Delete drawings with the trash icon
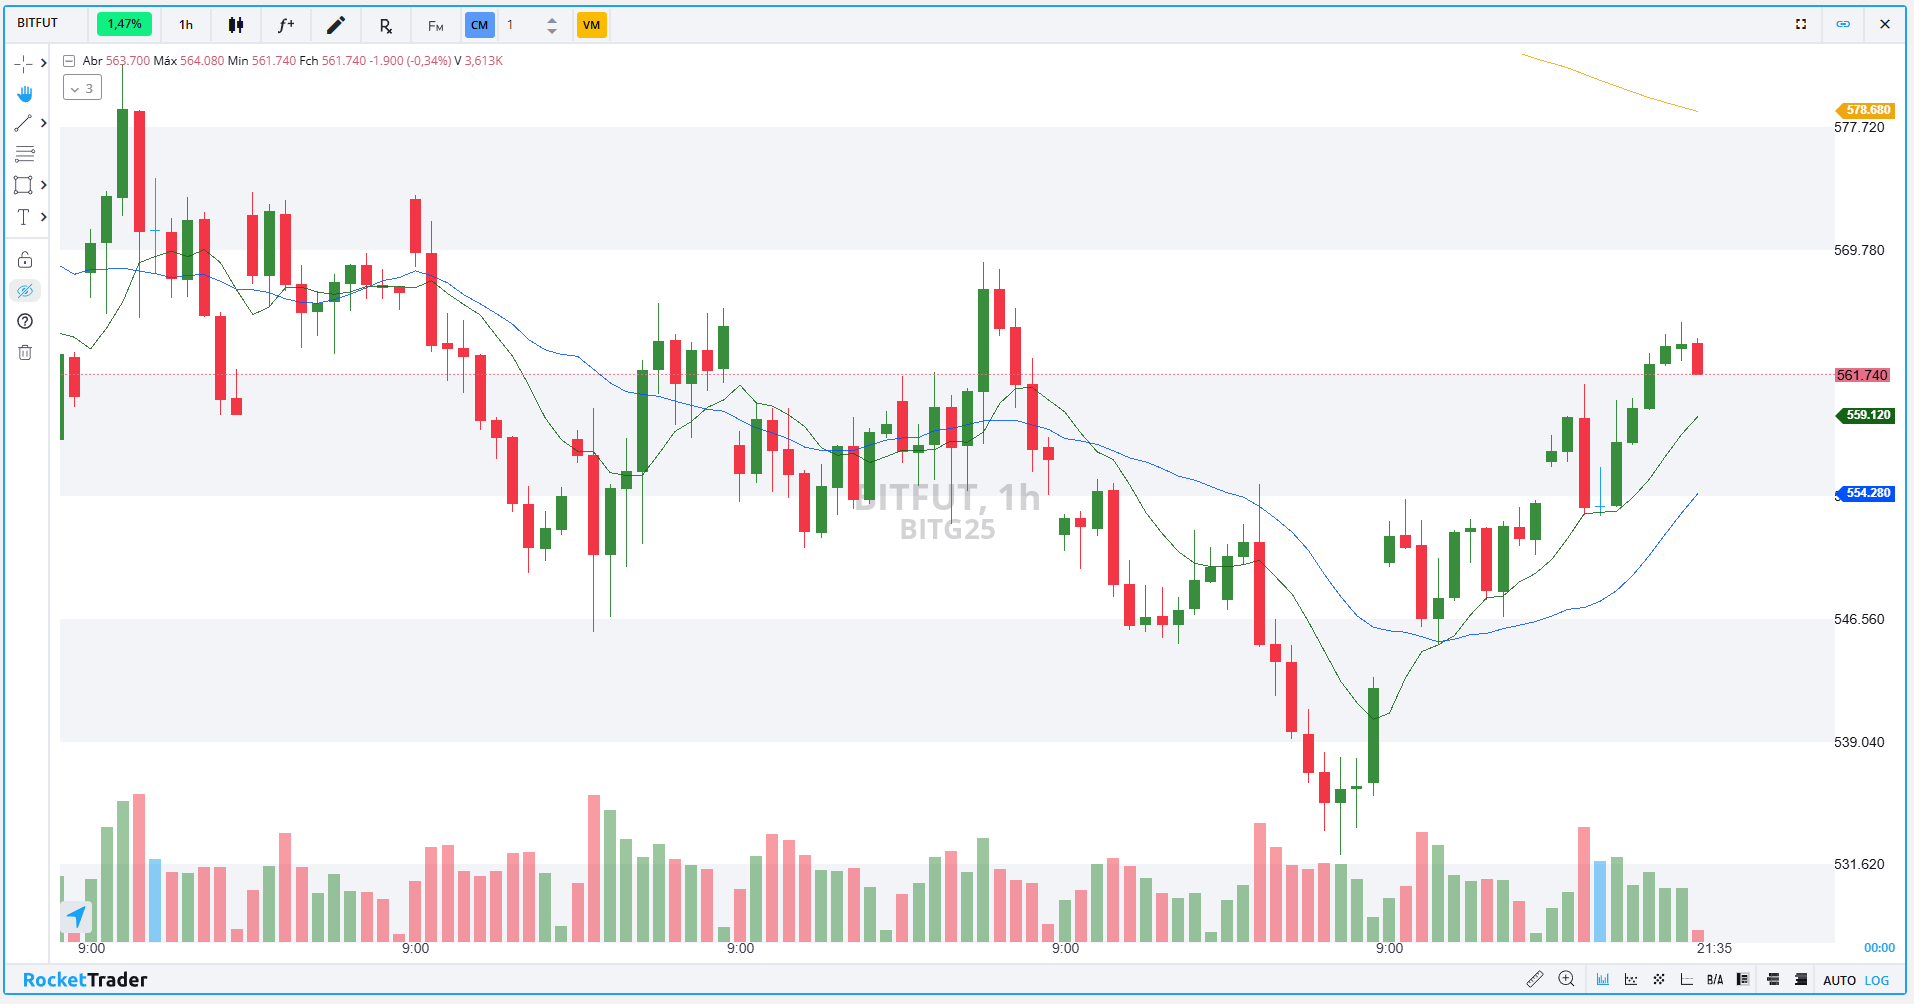The image size is (1914, 1004). [x=25, y=352]
